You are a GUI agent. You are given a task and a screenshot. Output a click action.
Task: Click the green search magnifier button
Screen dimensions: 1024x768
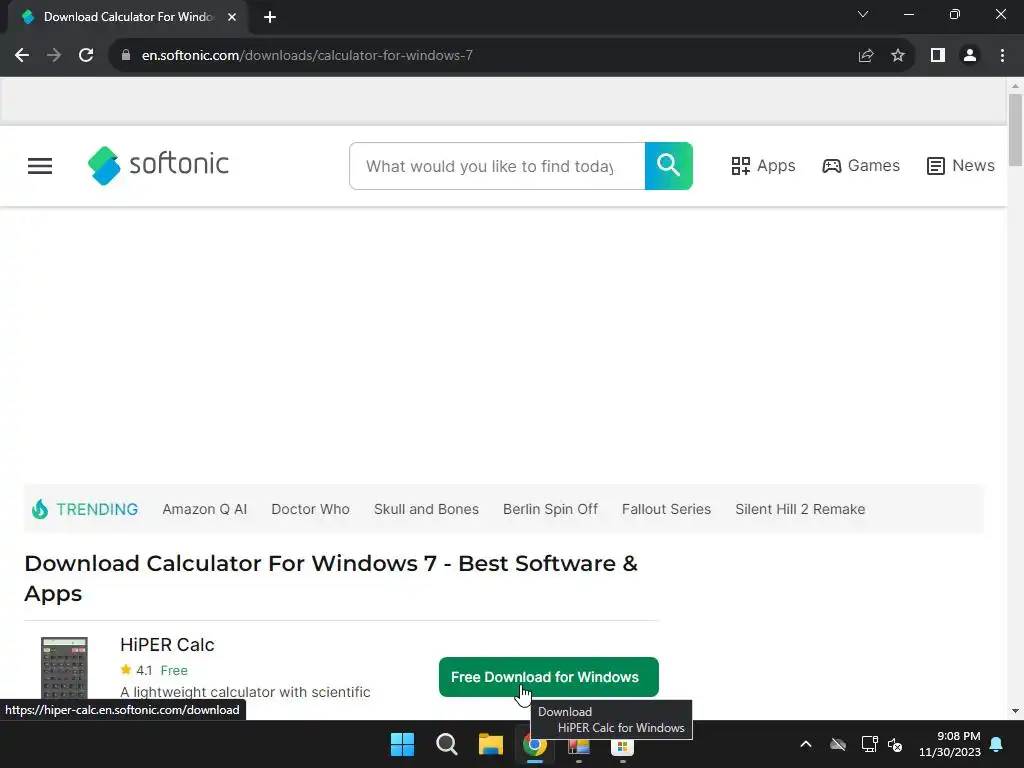tap(668, 166)
